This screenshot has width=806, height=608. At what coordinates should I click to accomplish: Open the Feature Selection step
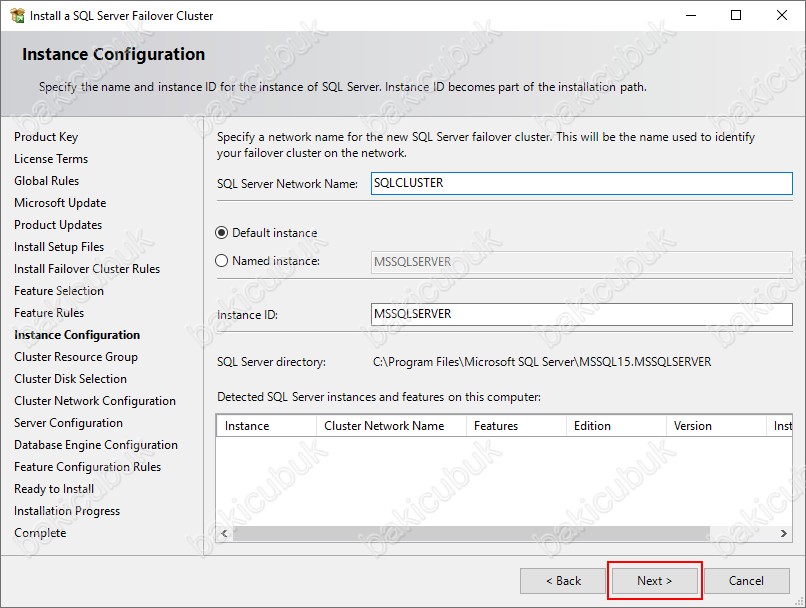click(59, 291)
